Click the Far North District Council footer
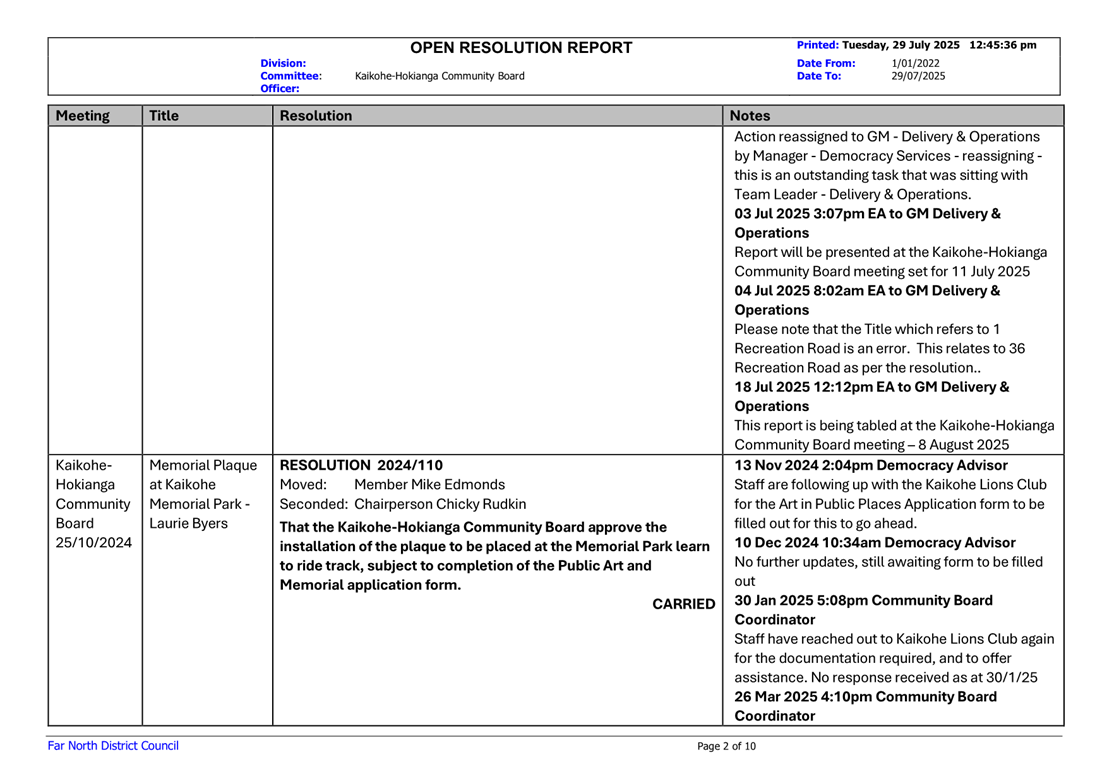The height and width of the screenshot is (783, 1107). pos(113,746)
